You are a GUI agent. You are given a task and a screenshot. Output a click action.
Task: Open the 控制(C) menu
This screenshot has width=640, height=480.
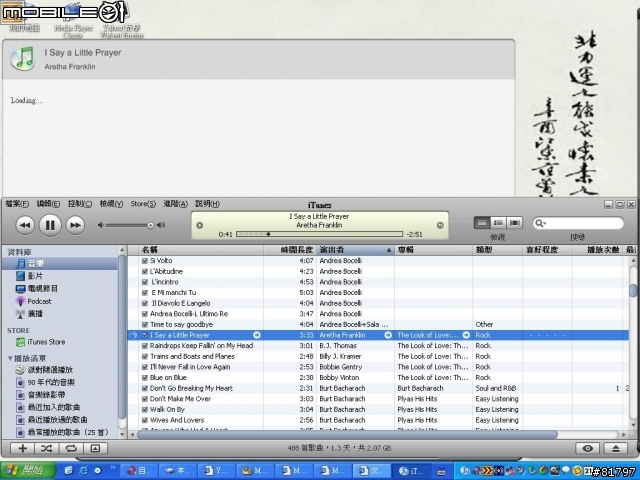point(80,204)
